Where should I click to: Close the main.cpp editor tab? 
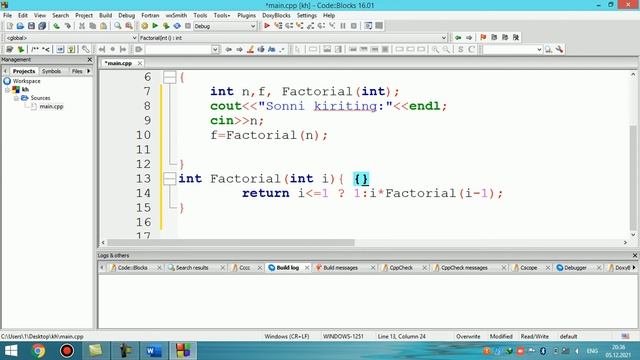point(140,63)
